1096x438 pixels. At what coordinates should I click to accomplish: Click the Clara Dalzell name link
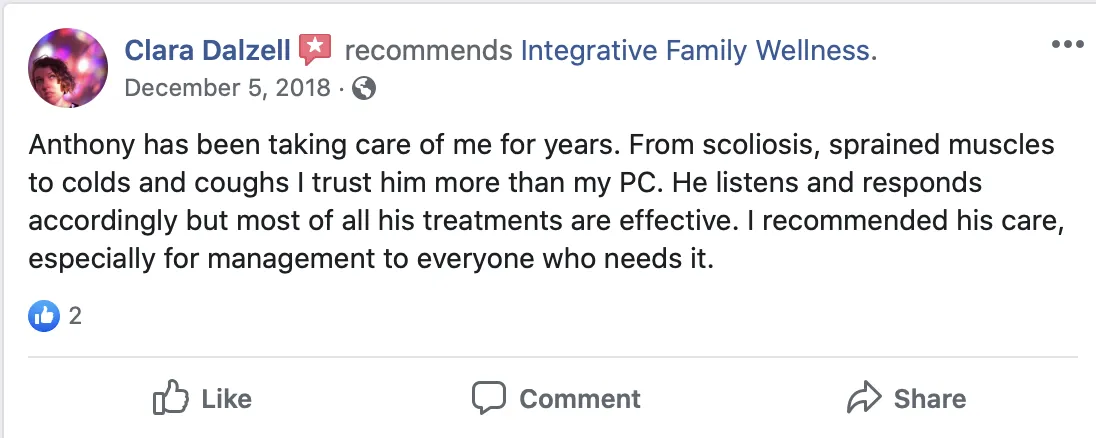(x=208, y=49)
